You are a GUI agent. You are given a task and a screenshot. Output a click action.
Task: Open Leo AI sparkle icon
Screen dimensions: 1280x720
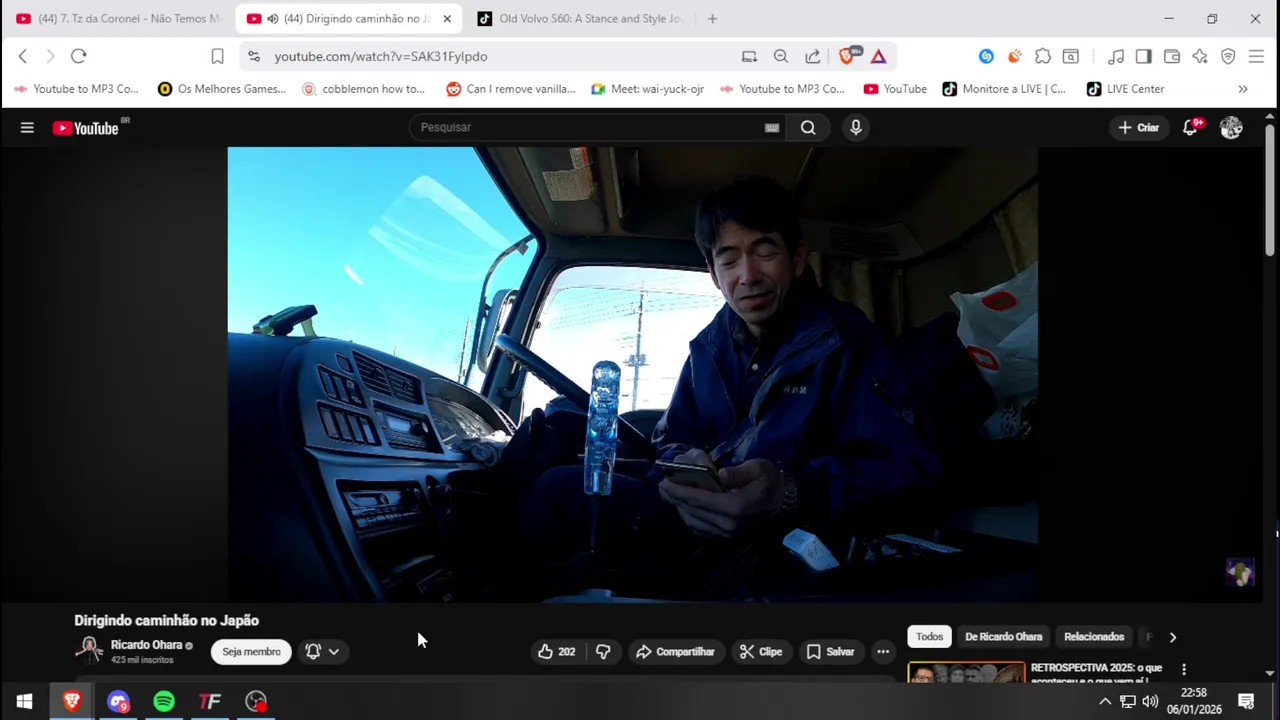[1200, 56]
